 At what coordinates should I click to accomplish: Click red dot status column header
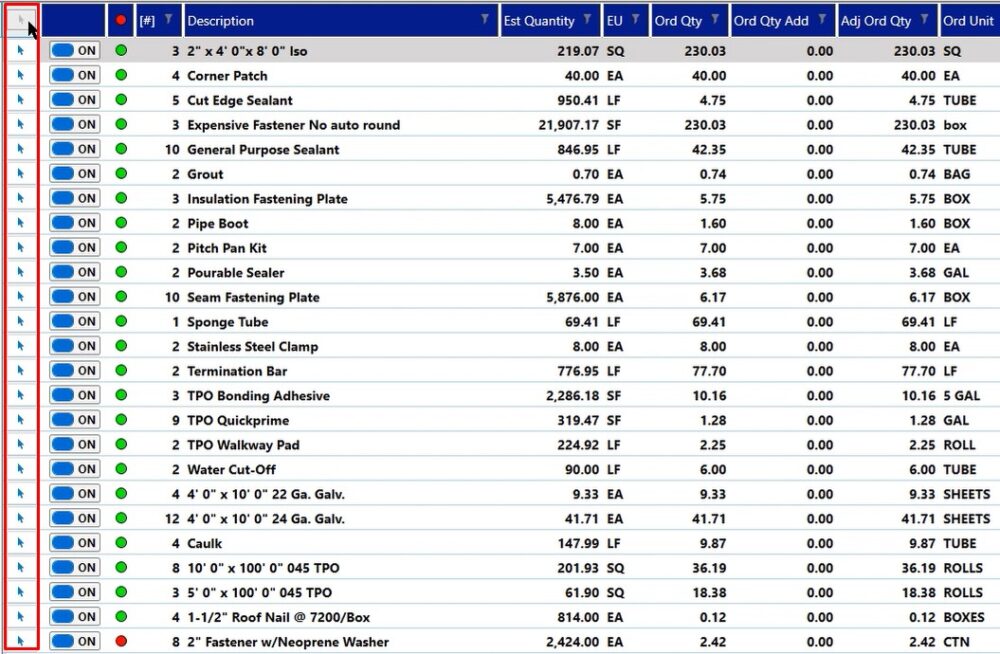click(x=121, y=20)
